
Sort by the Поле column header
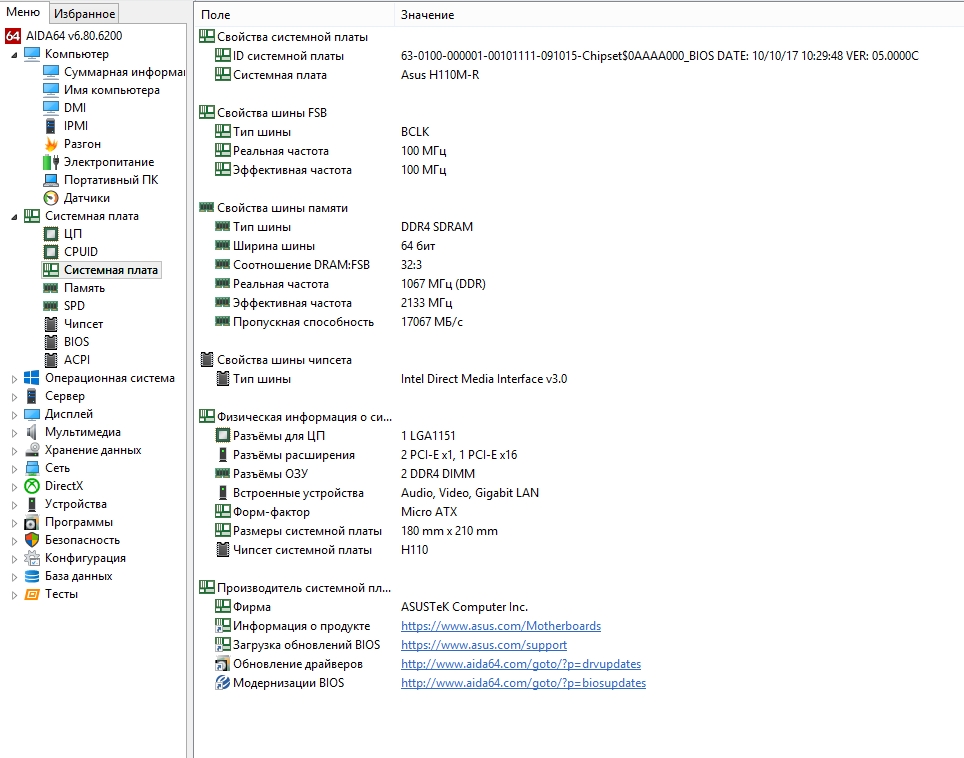pyautogui.click(x=294, y=15)
